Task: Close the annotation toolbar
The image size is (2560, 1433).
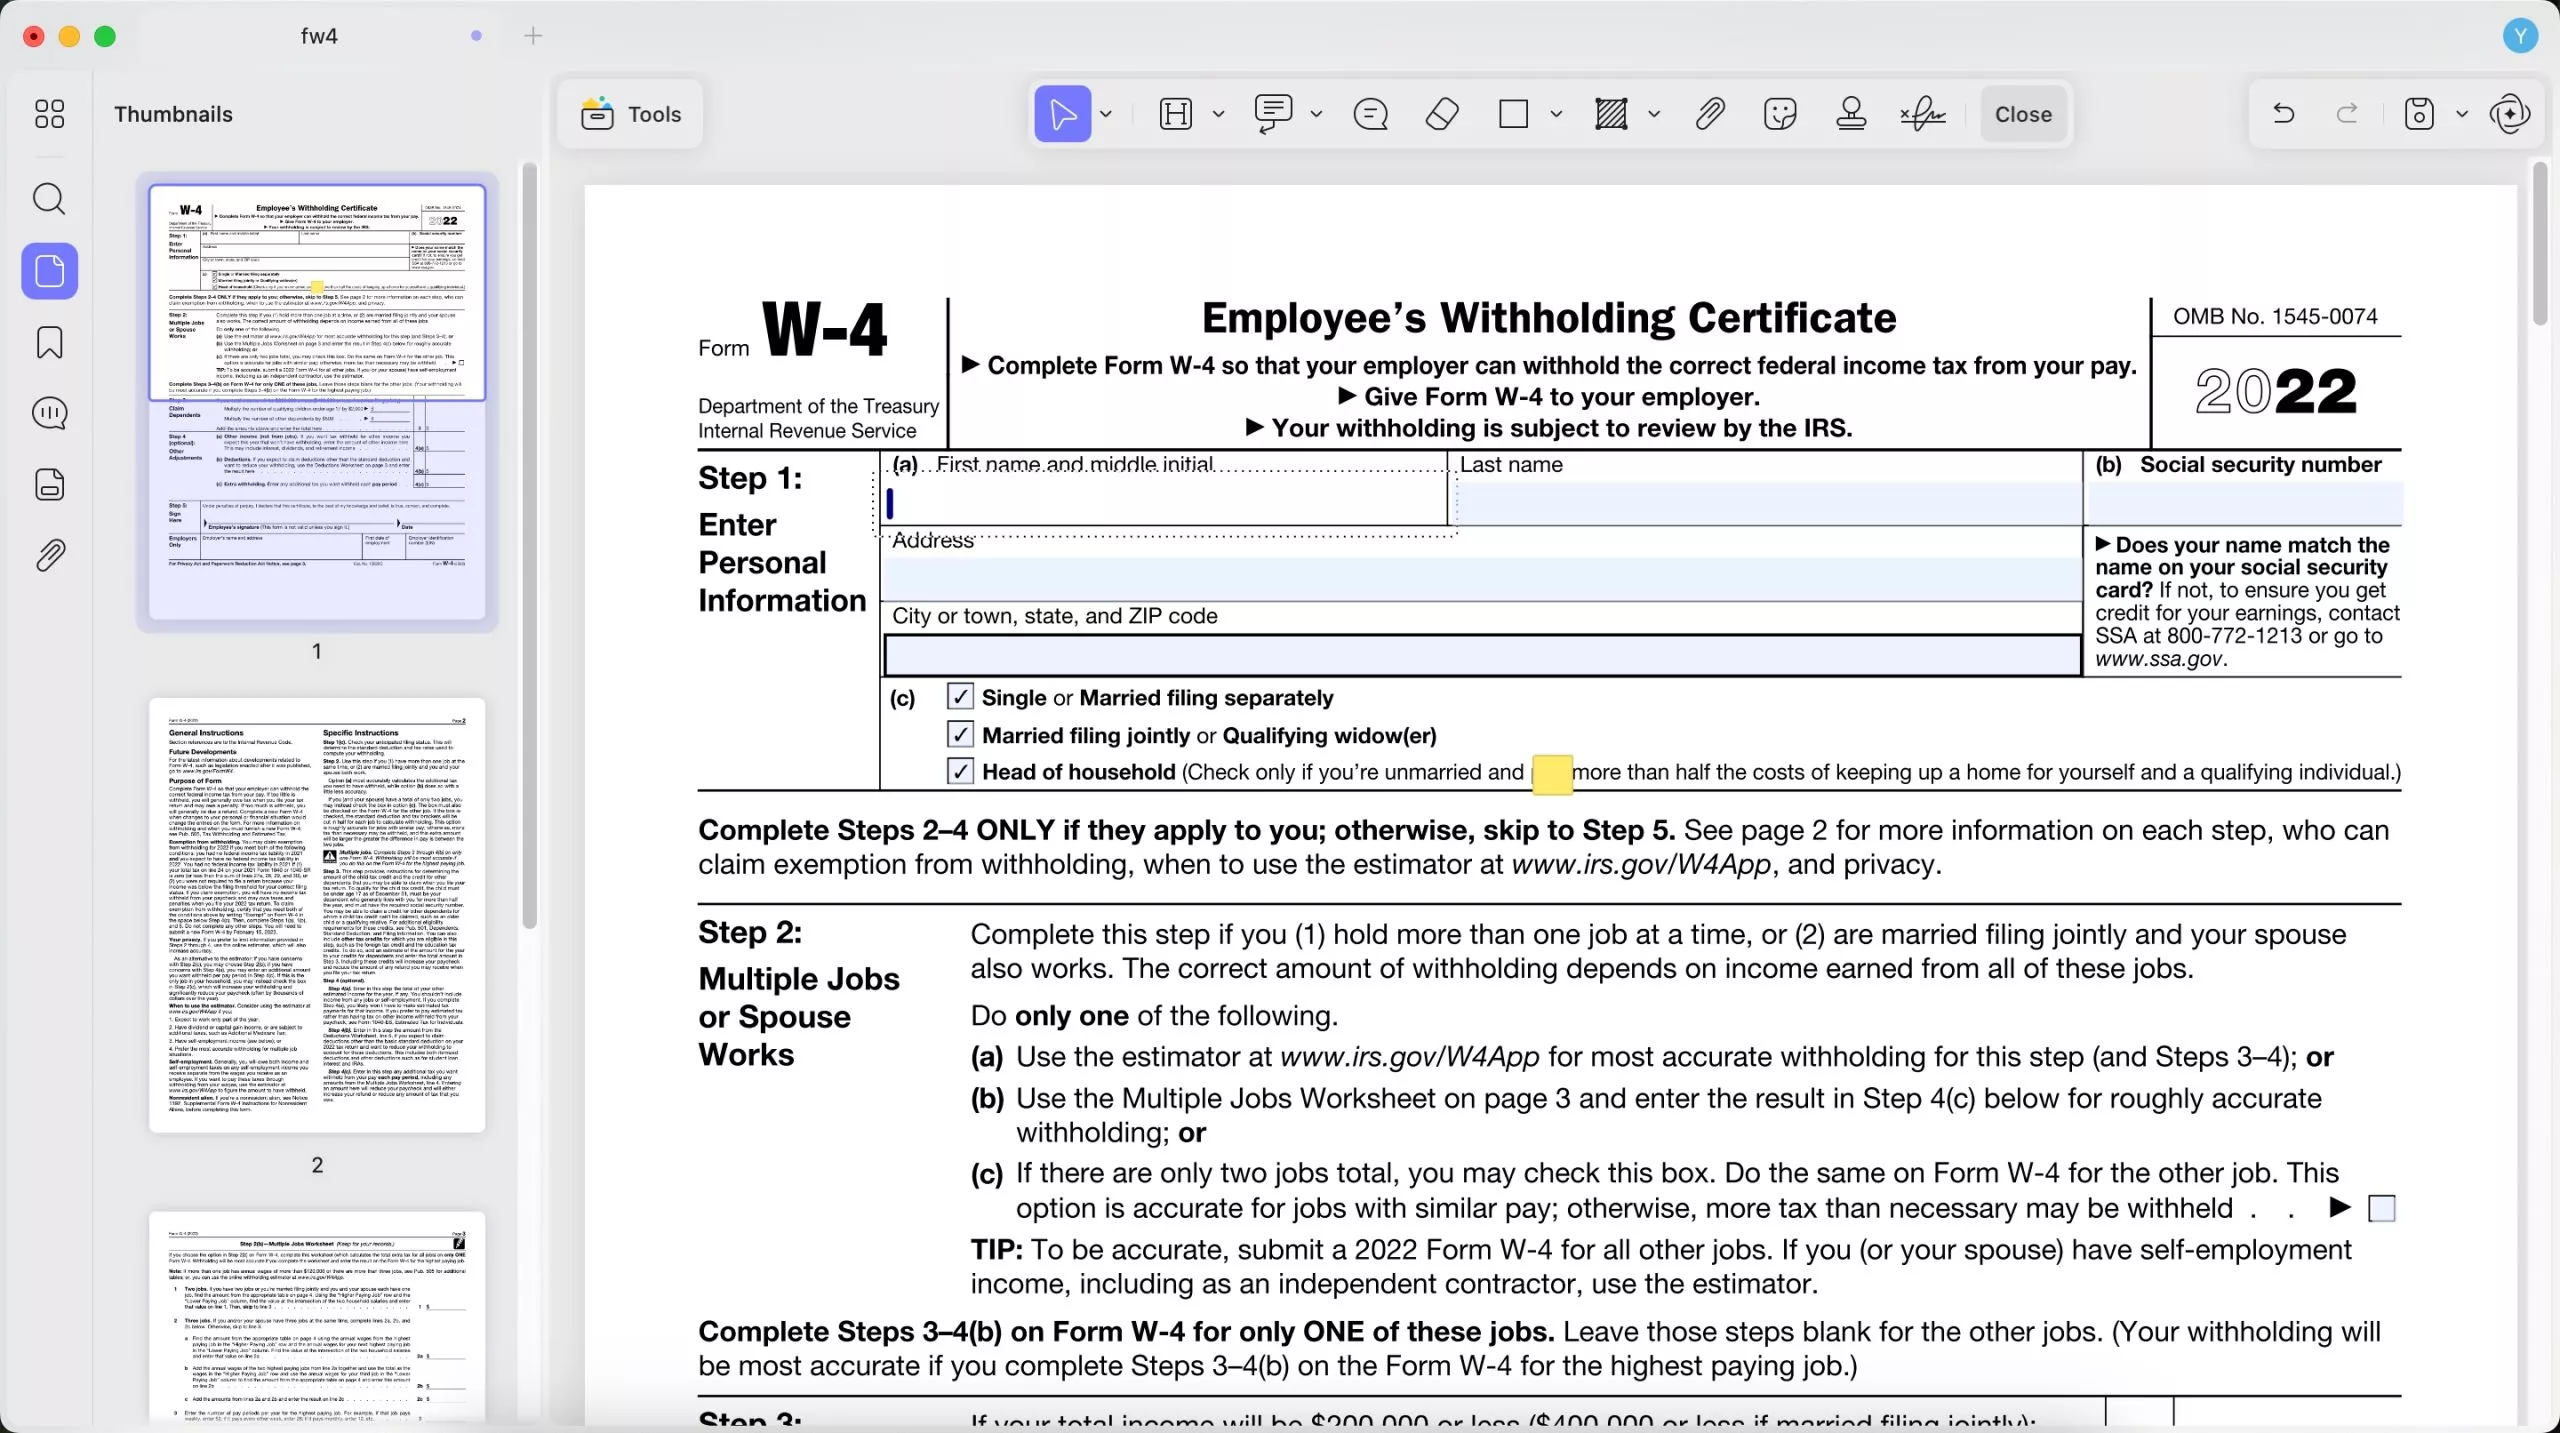Action: point(2023,114)
